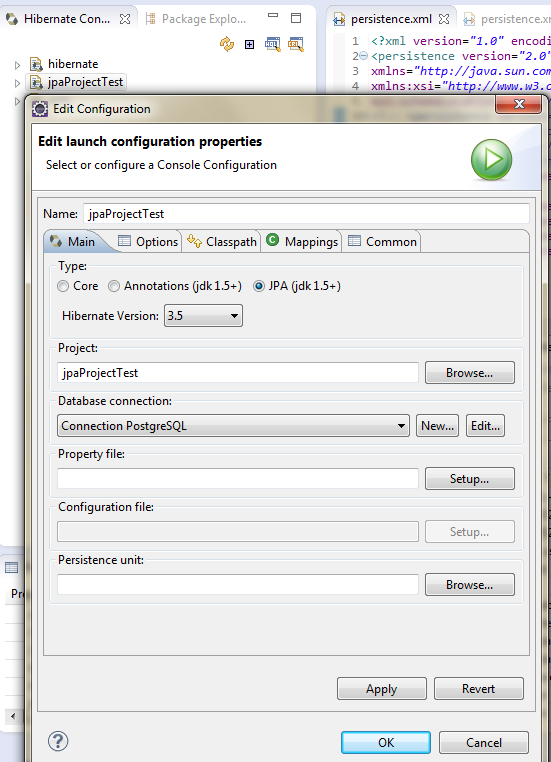Image resolution: width=551 pixels, height=762 pixels.
Task: Open the HQL editor toolbar icon
Action: 273,44
